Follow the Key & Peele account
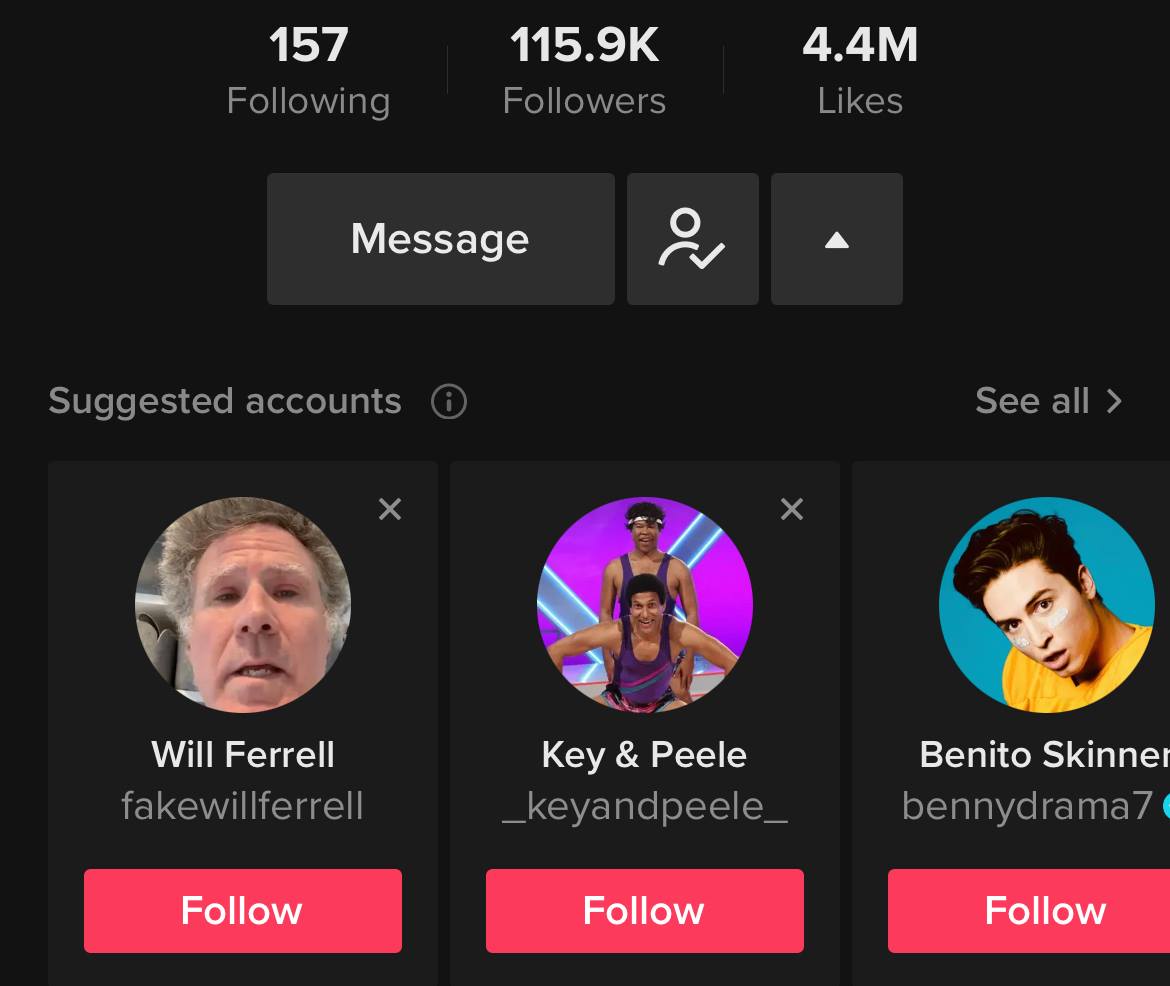The image size is (1170, 986). pos(644,910)
